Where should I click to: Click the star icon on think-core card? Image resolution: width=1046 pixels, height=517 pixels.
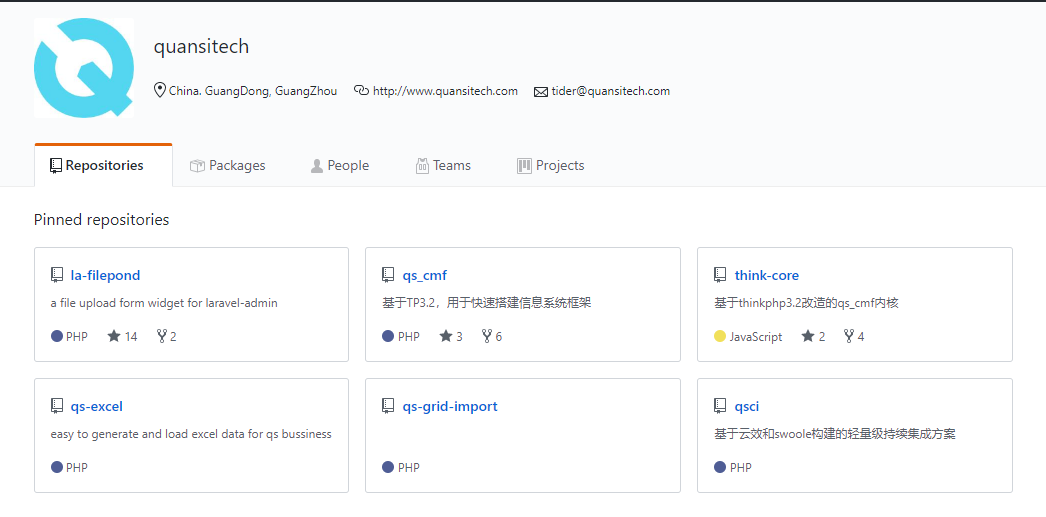807,337
